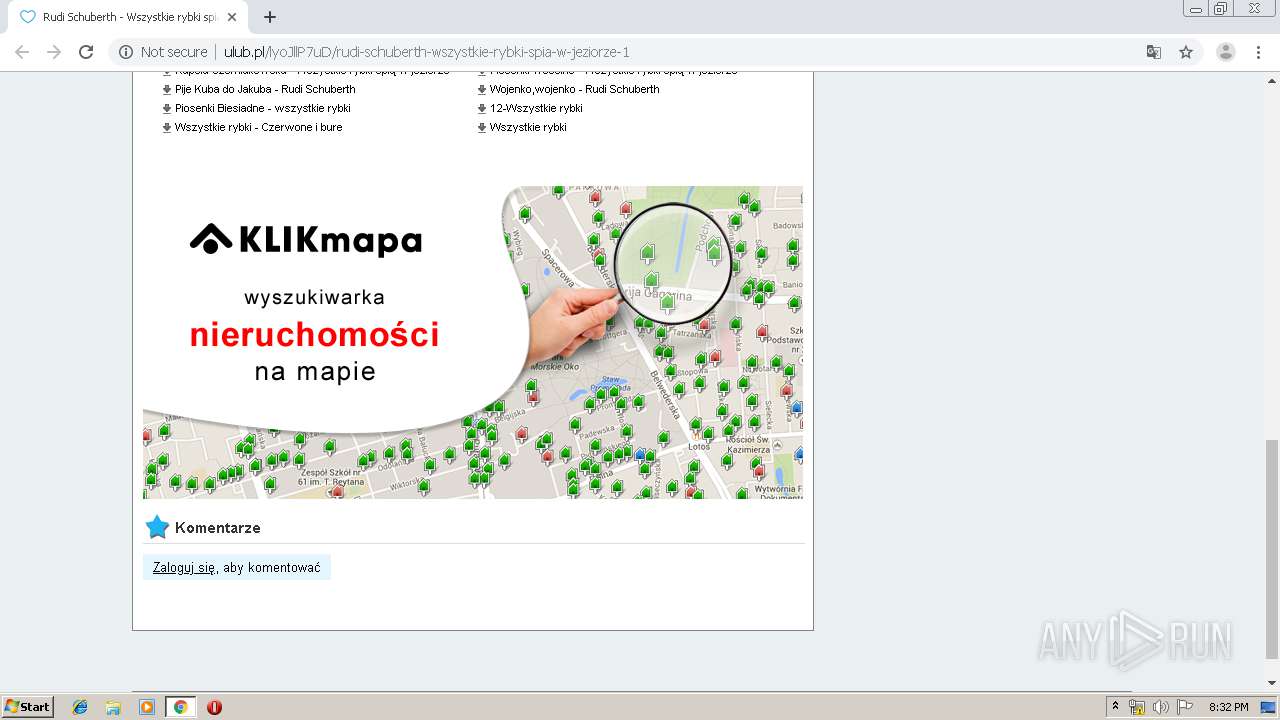Open the Google Translate page icon
The width and height of the screenshot is (1280, 720).
[1153, 52]
